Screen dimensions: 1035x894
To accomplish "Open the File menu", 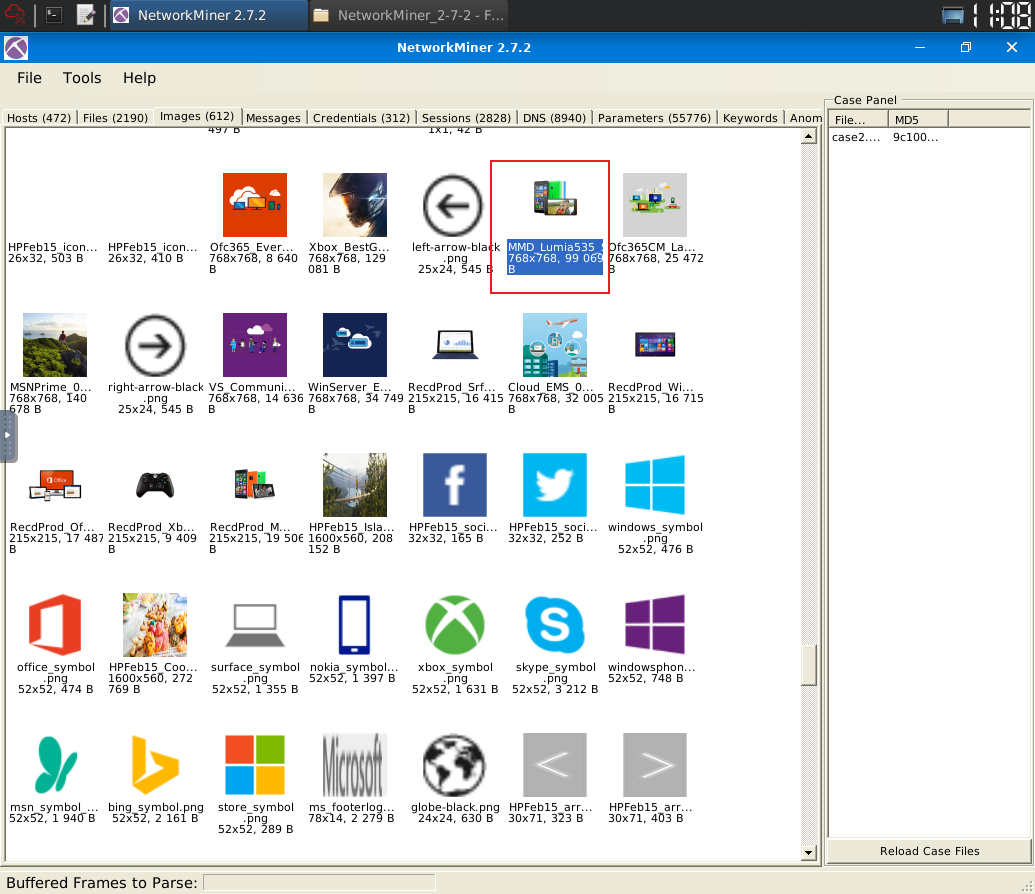I will click(29, 78).
